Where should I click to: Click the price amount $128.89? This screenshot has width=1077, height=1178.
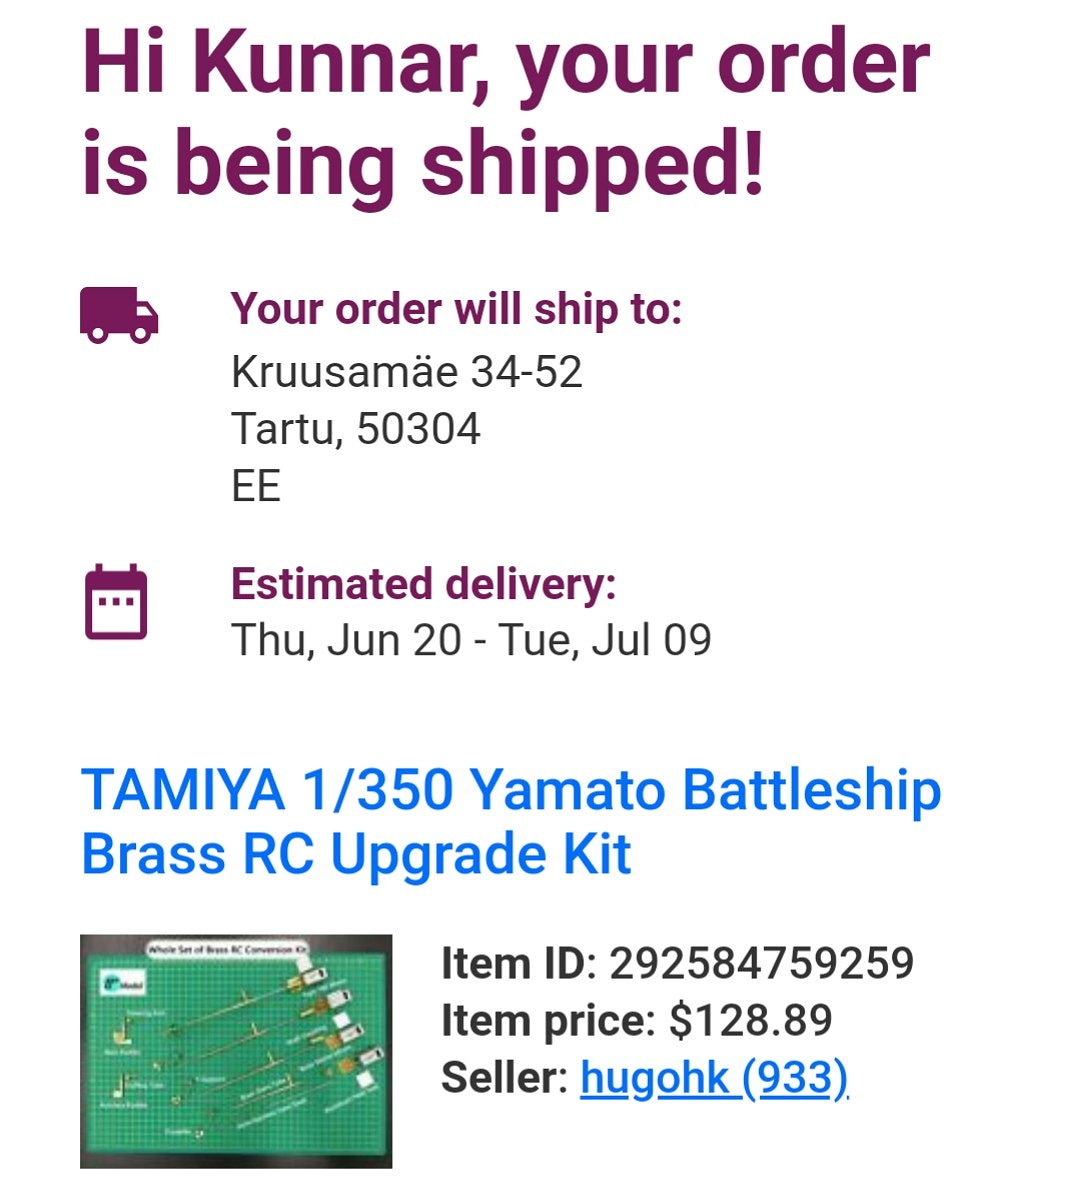point(750,1021)
